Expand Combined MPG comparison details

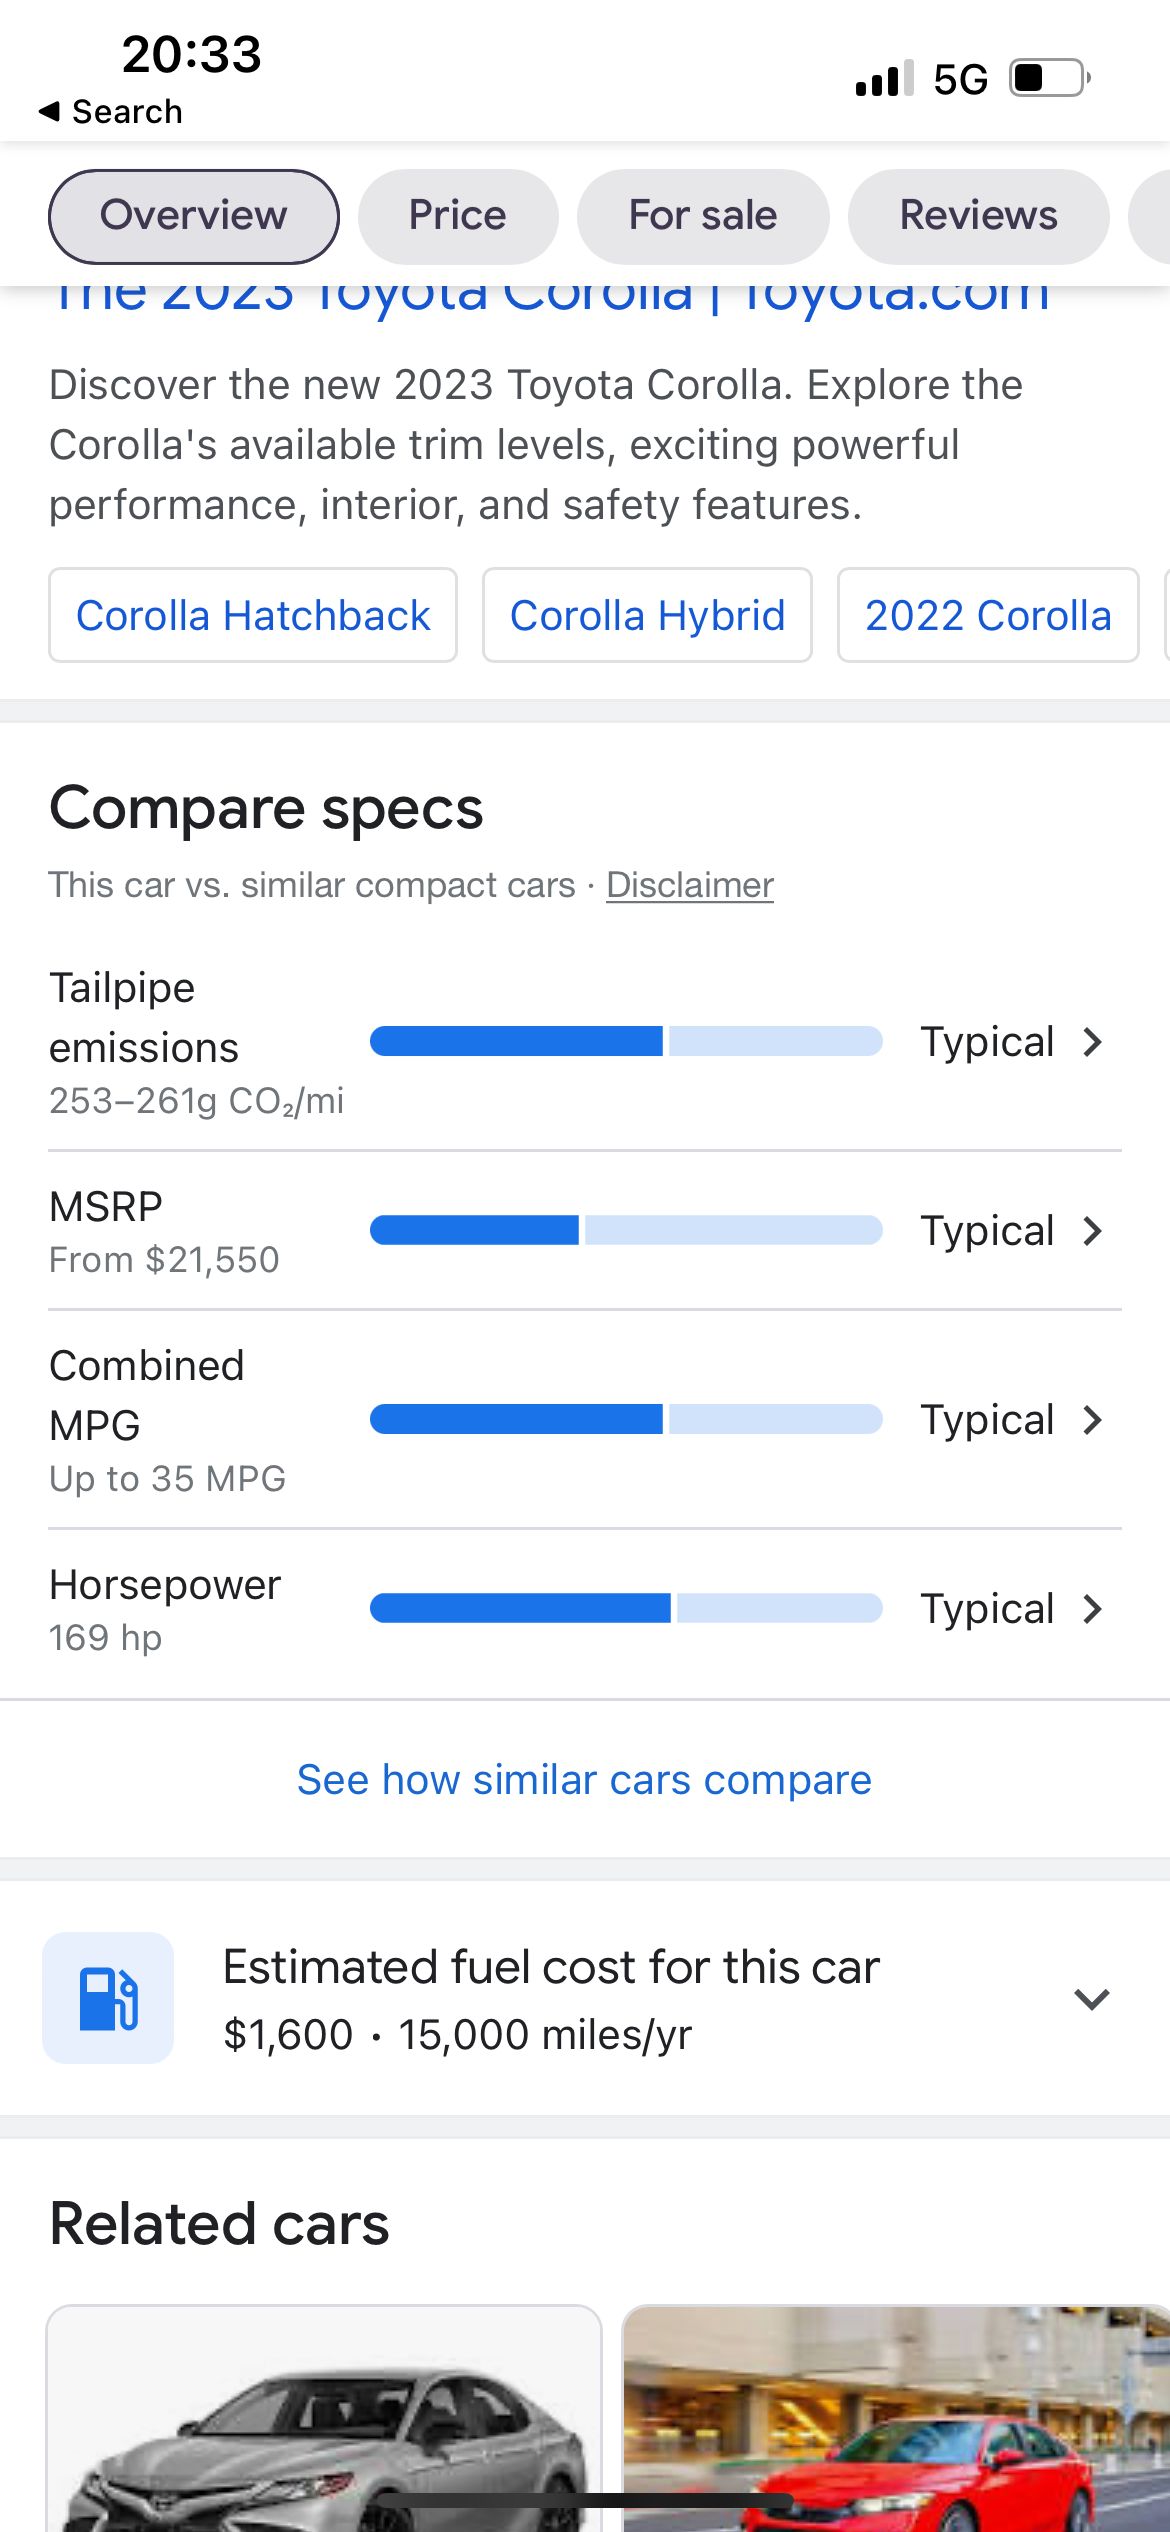pos(585,1420)
